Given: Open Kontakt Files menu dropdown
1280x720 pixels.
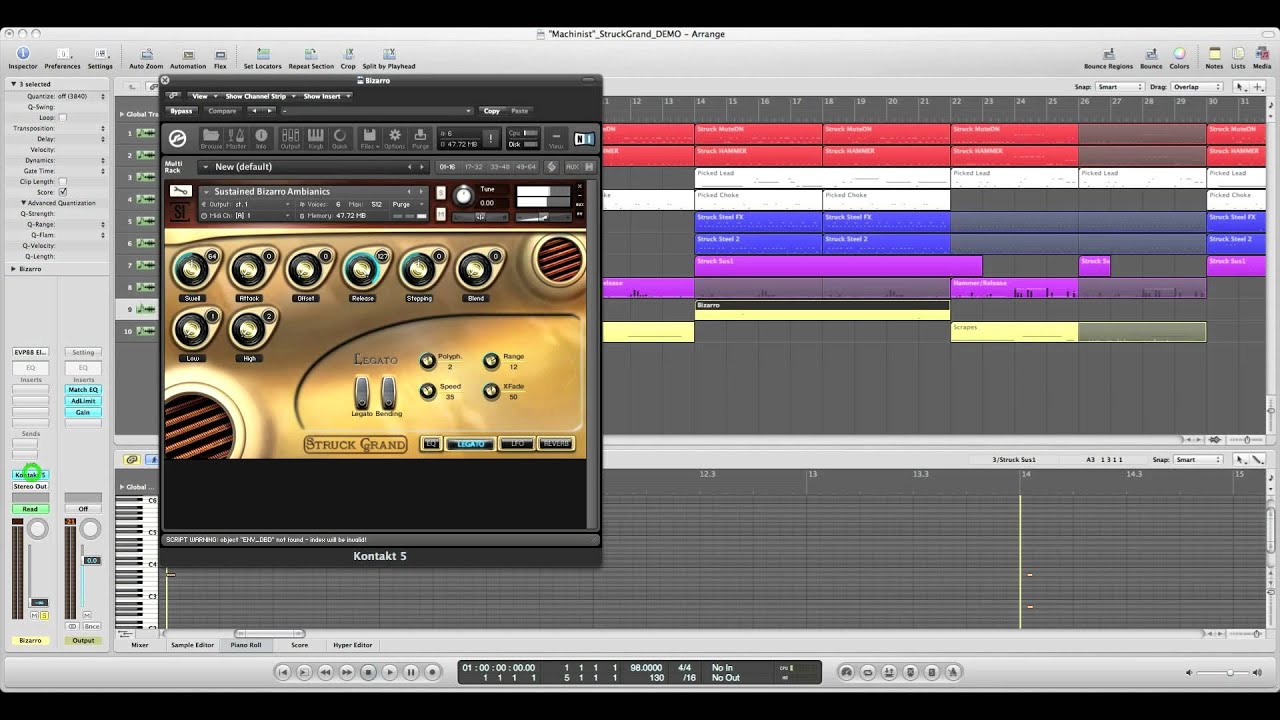Looking at the screenshot, I should [x=369, y=138].
